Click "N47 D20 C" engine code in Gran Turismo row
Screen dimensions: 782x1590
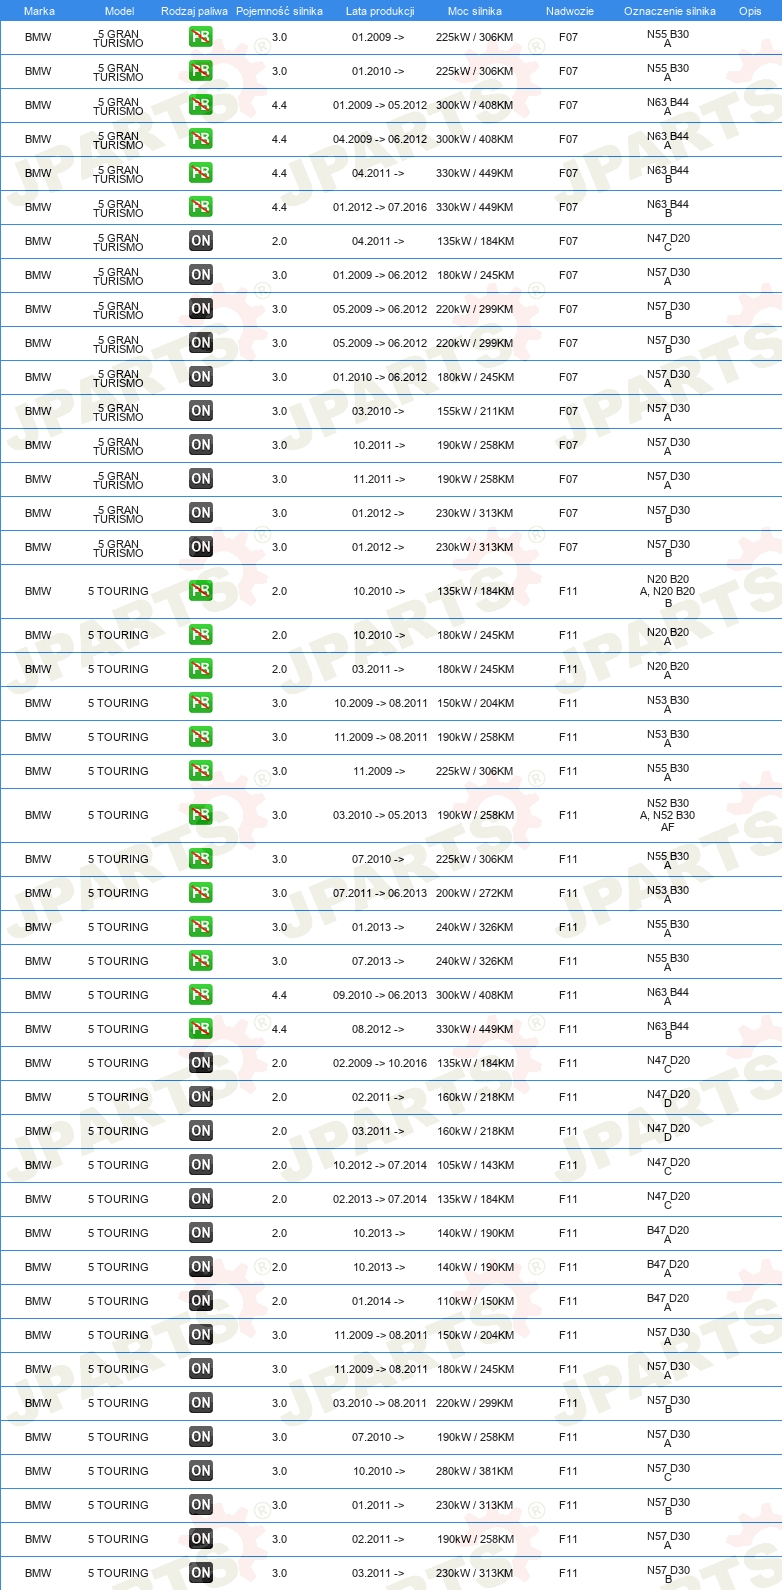pyautogui.click(x=668, y=242)
